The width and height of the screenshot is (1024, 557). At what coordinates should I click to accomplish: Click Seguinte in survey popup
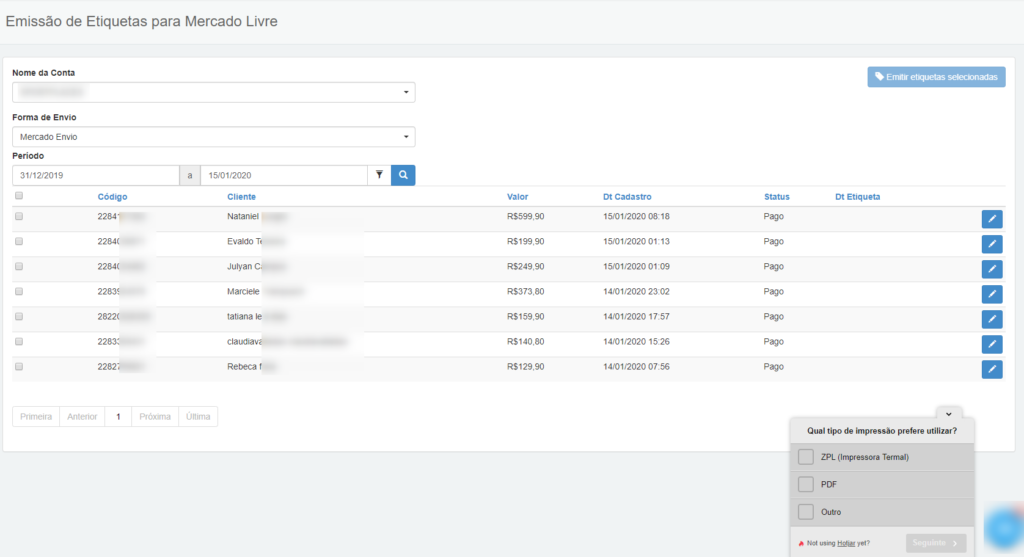pos(935,543)
